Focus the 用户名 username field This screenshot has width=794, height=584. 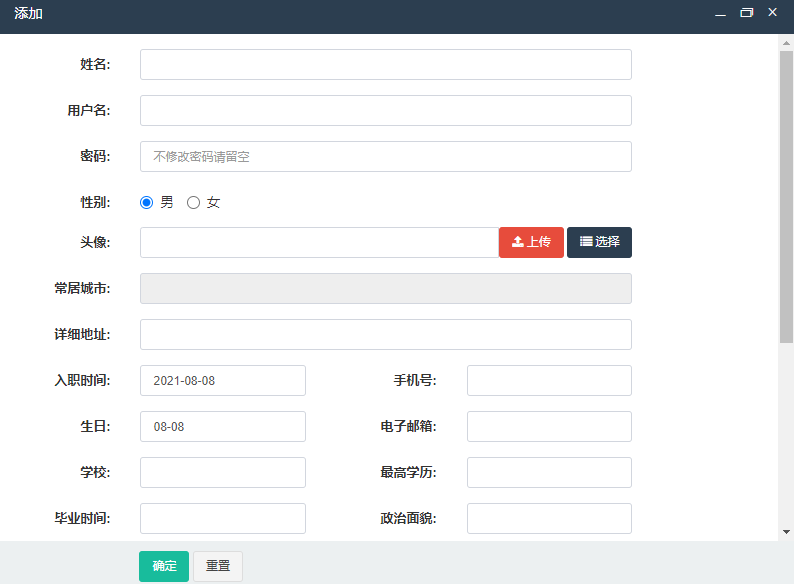click(x=385, y=110)
